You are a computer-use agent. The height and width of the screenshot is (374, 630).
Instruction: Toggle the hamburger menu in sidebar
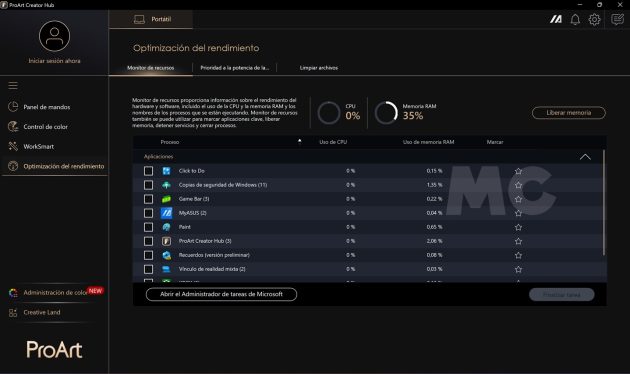point(13,86)
